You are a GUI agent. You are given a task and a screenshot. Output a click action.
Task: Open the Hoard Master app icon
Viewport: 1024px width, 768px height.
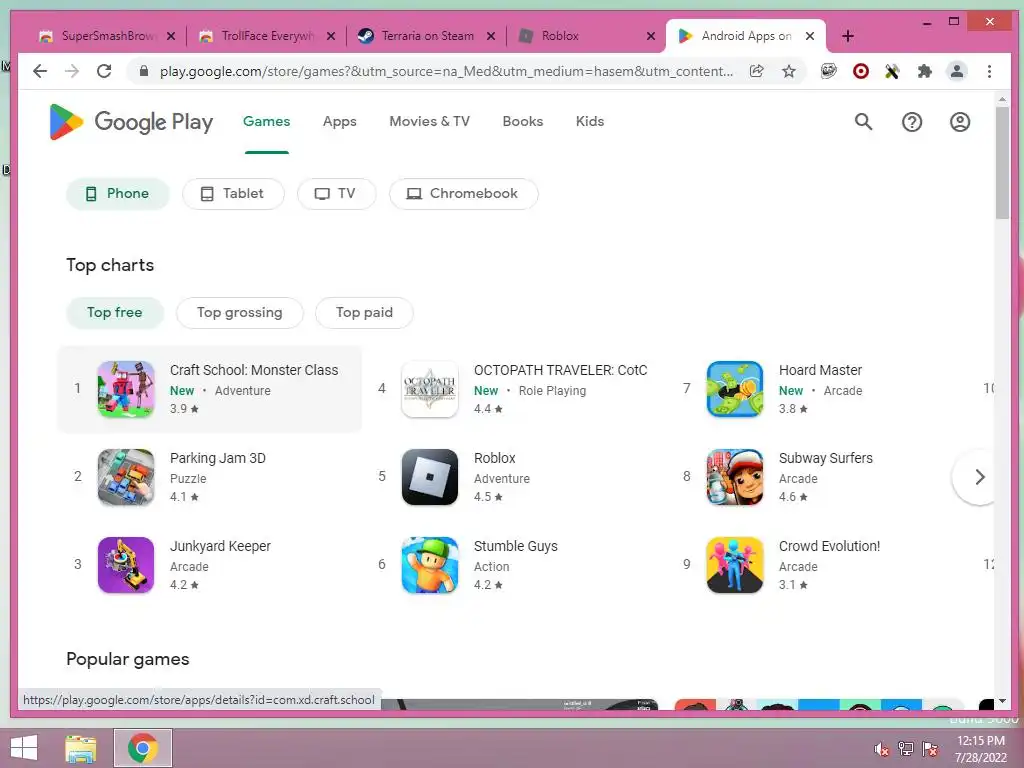pos(735,389)
